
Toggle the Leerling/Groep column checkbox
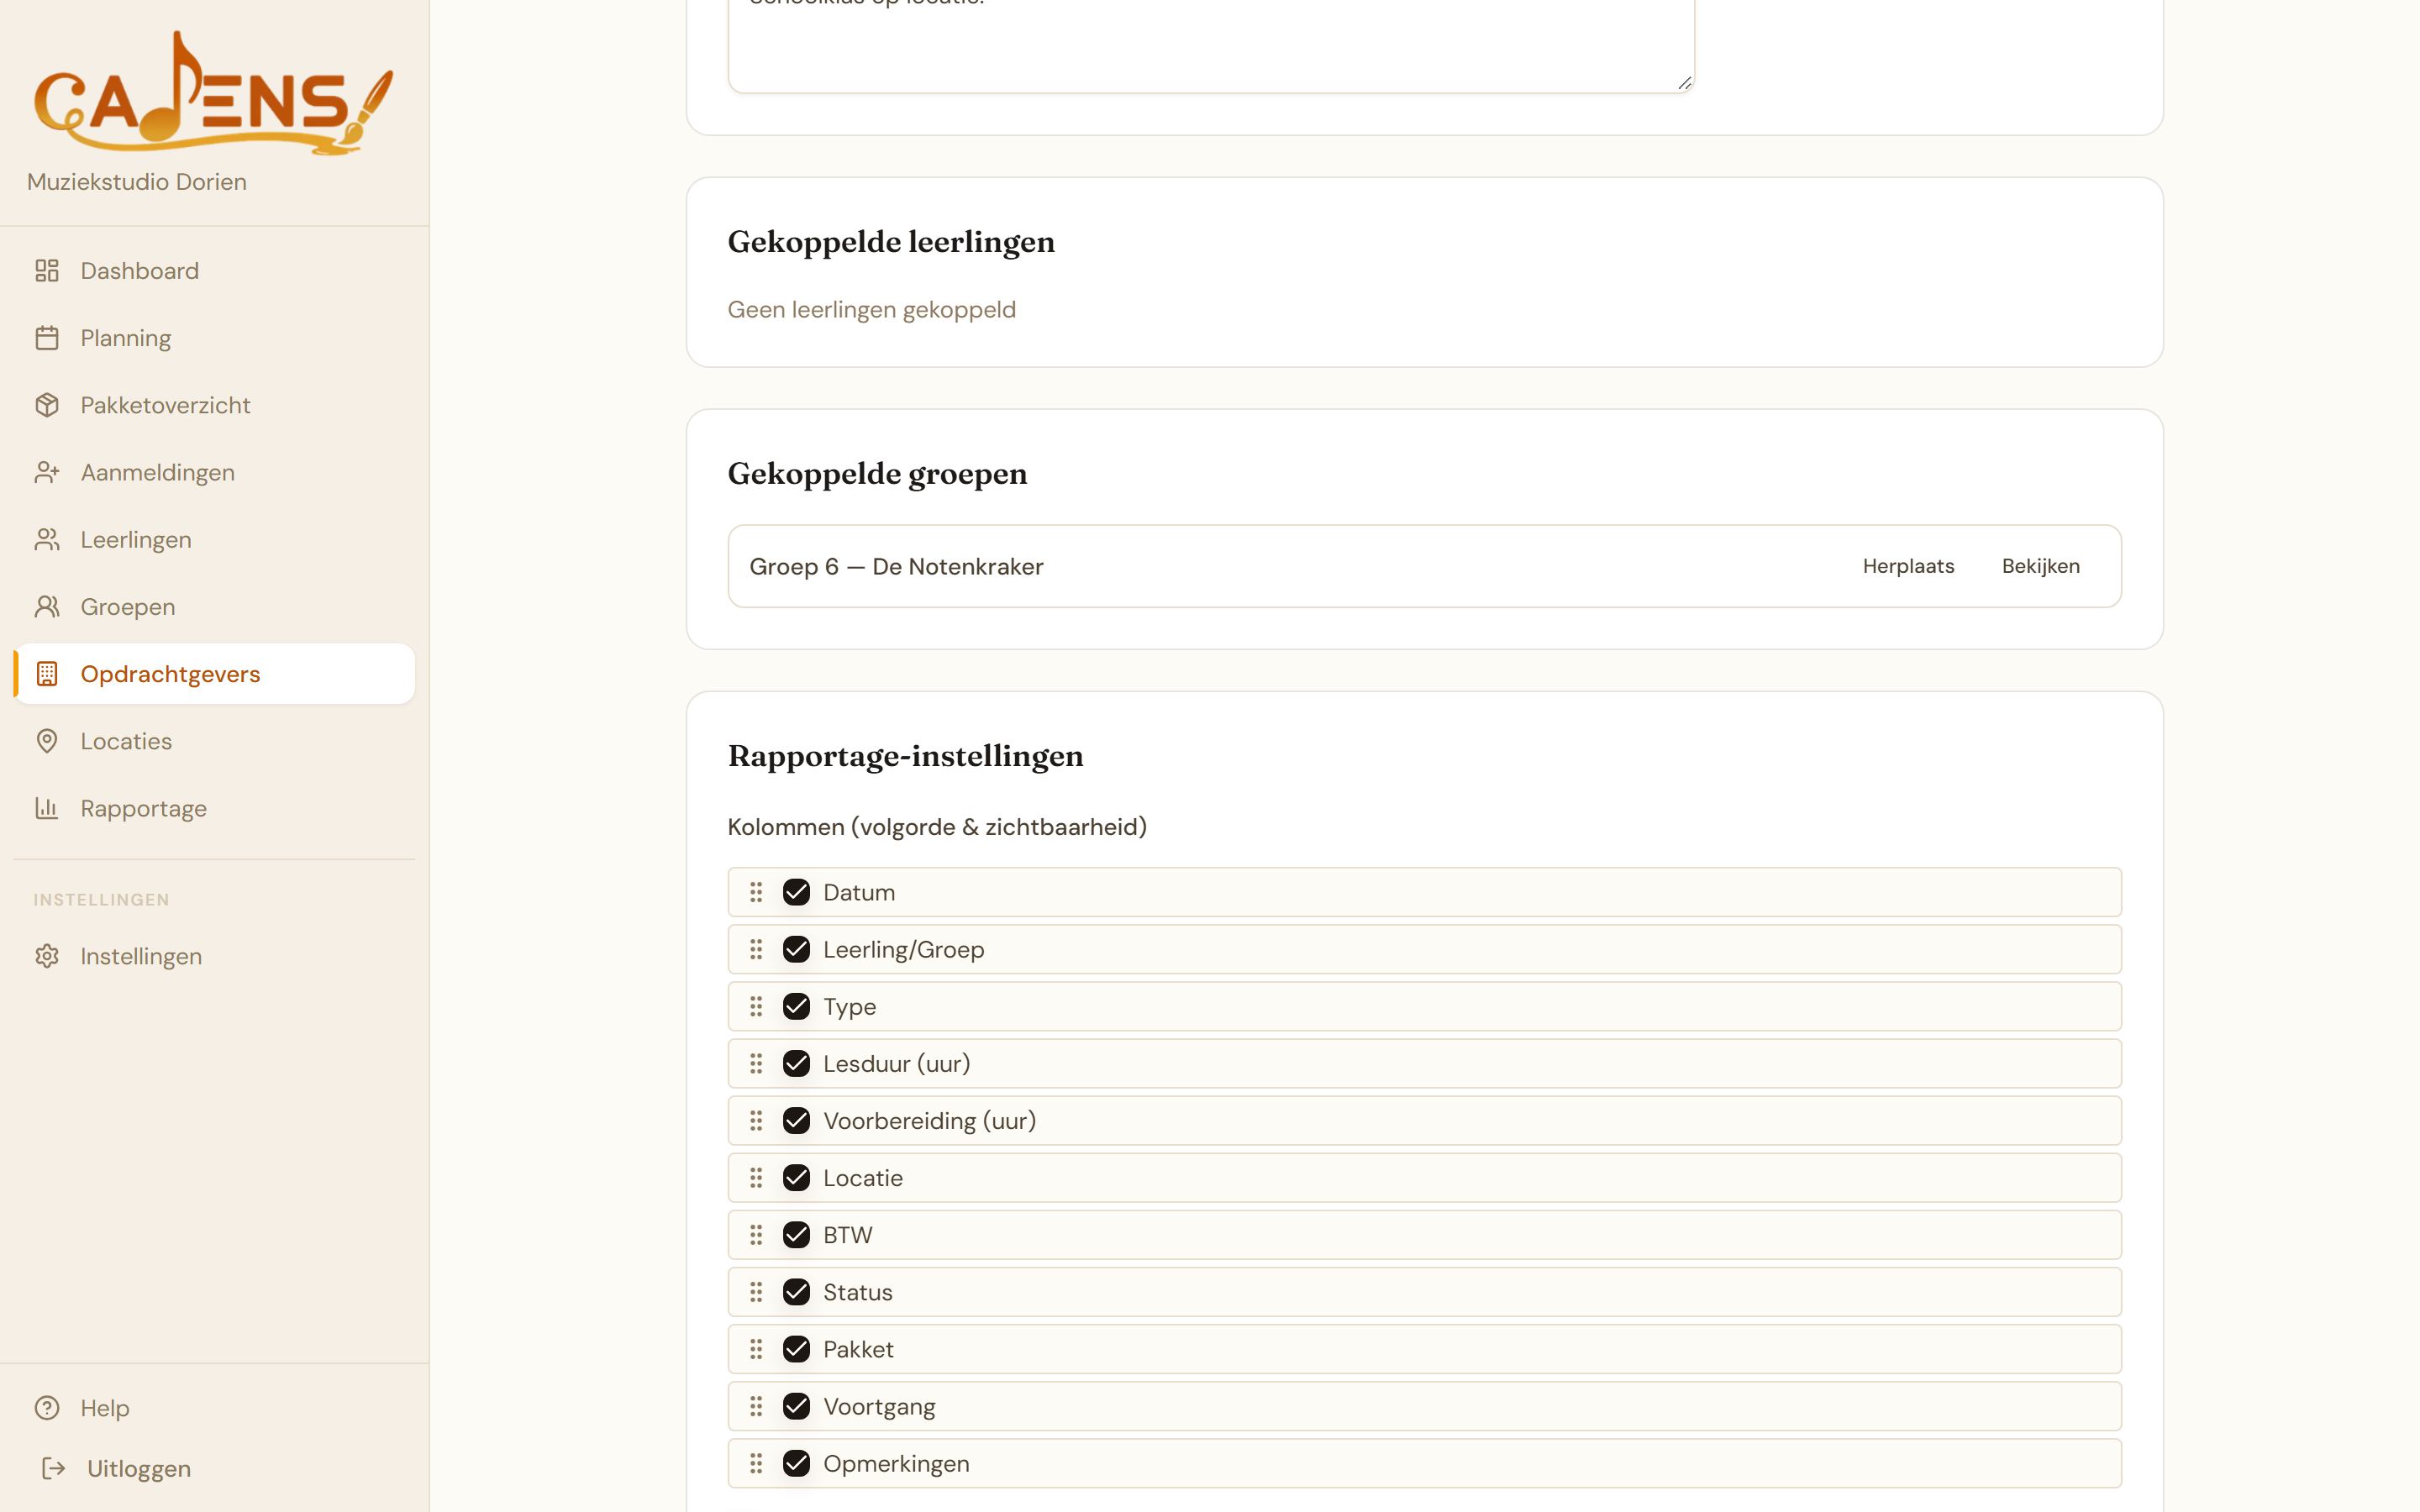click(796, 949)
